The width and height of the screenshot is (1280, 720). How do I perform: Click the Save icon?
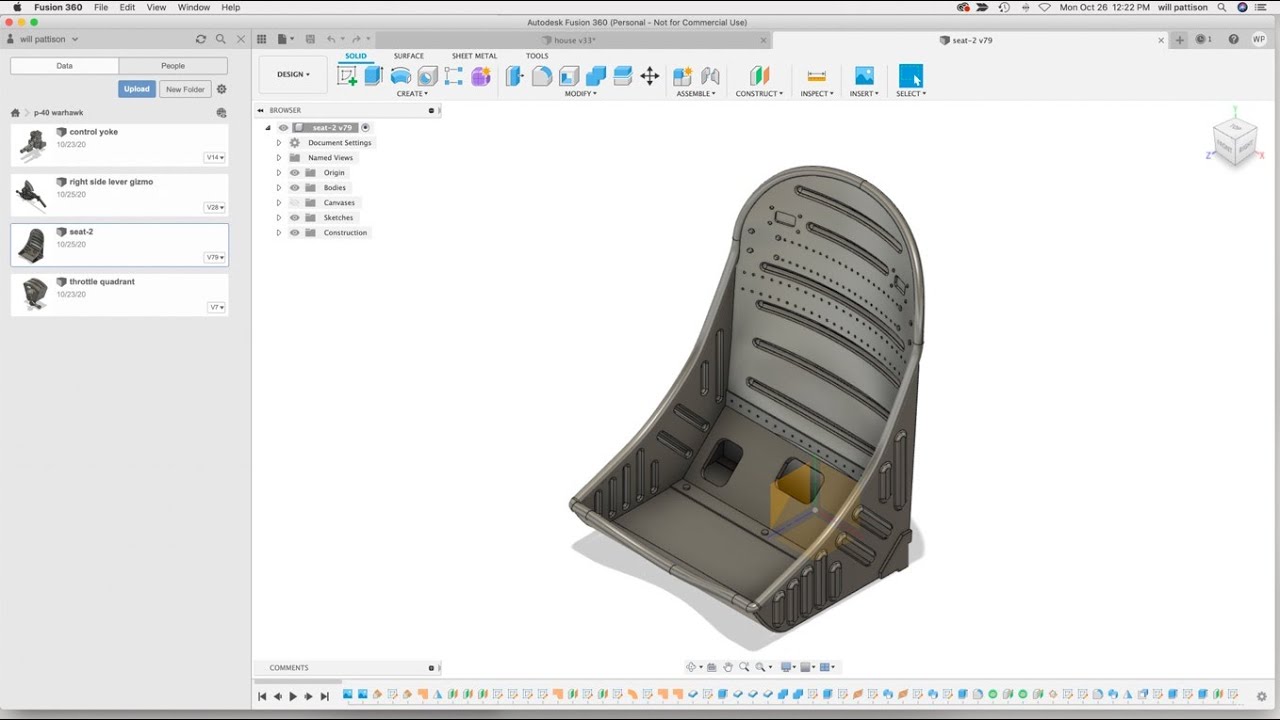click(310, 39)
